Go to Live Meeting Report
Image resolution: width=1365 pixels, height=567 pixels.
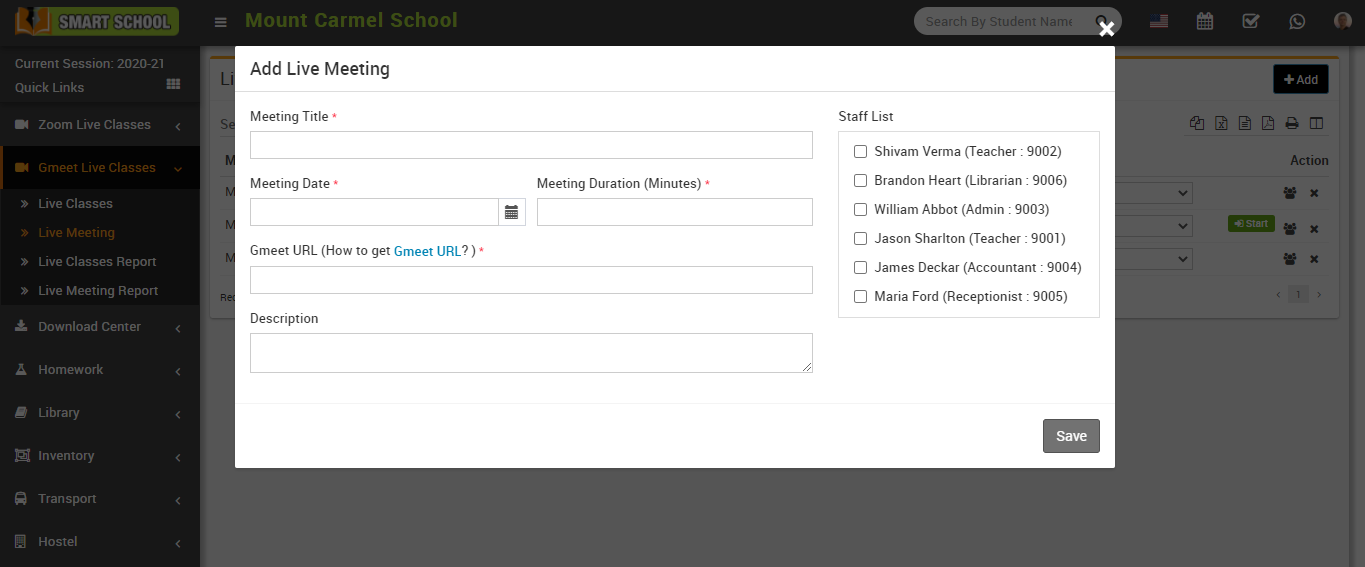pos(98,291)
